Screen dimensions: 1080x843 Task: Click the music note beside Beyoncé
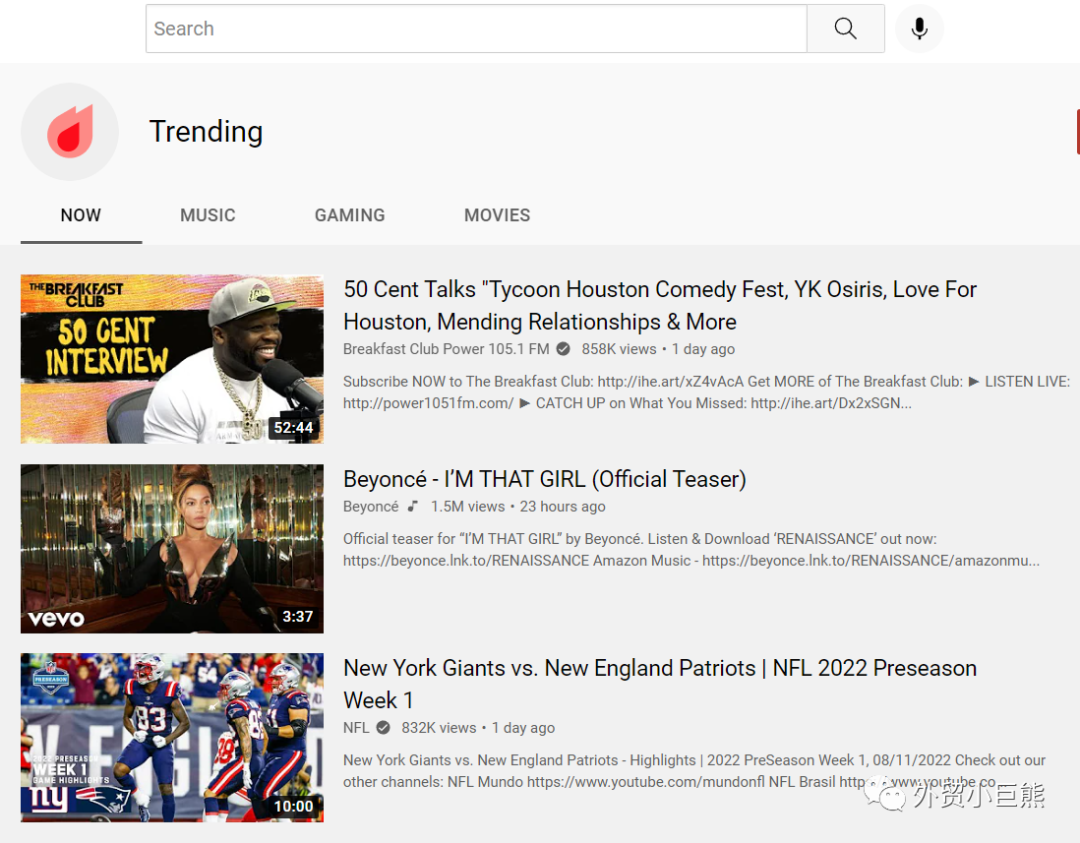point(412,506)
